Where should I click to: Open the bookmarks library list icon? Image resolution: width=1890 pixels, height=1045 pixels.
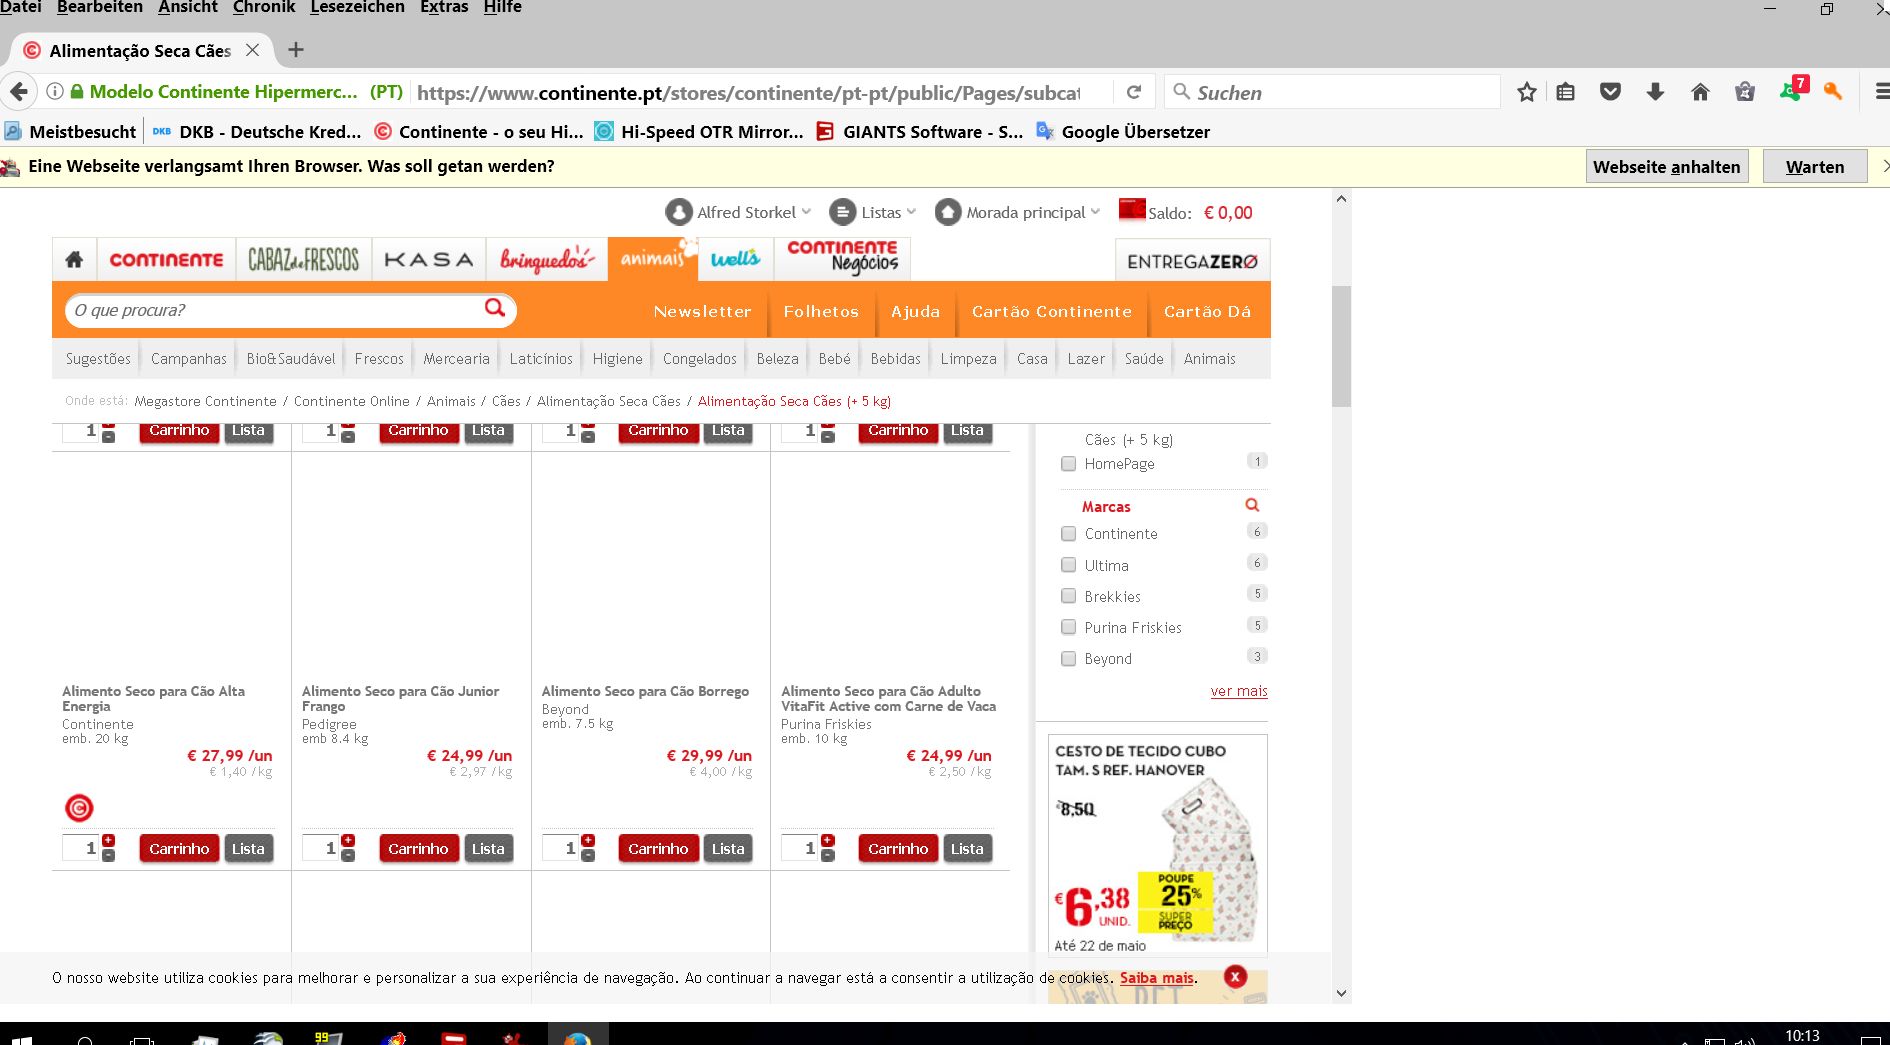1565,92
